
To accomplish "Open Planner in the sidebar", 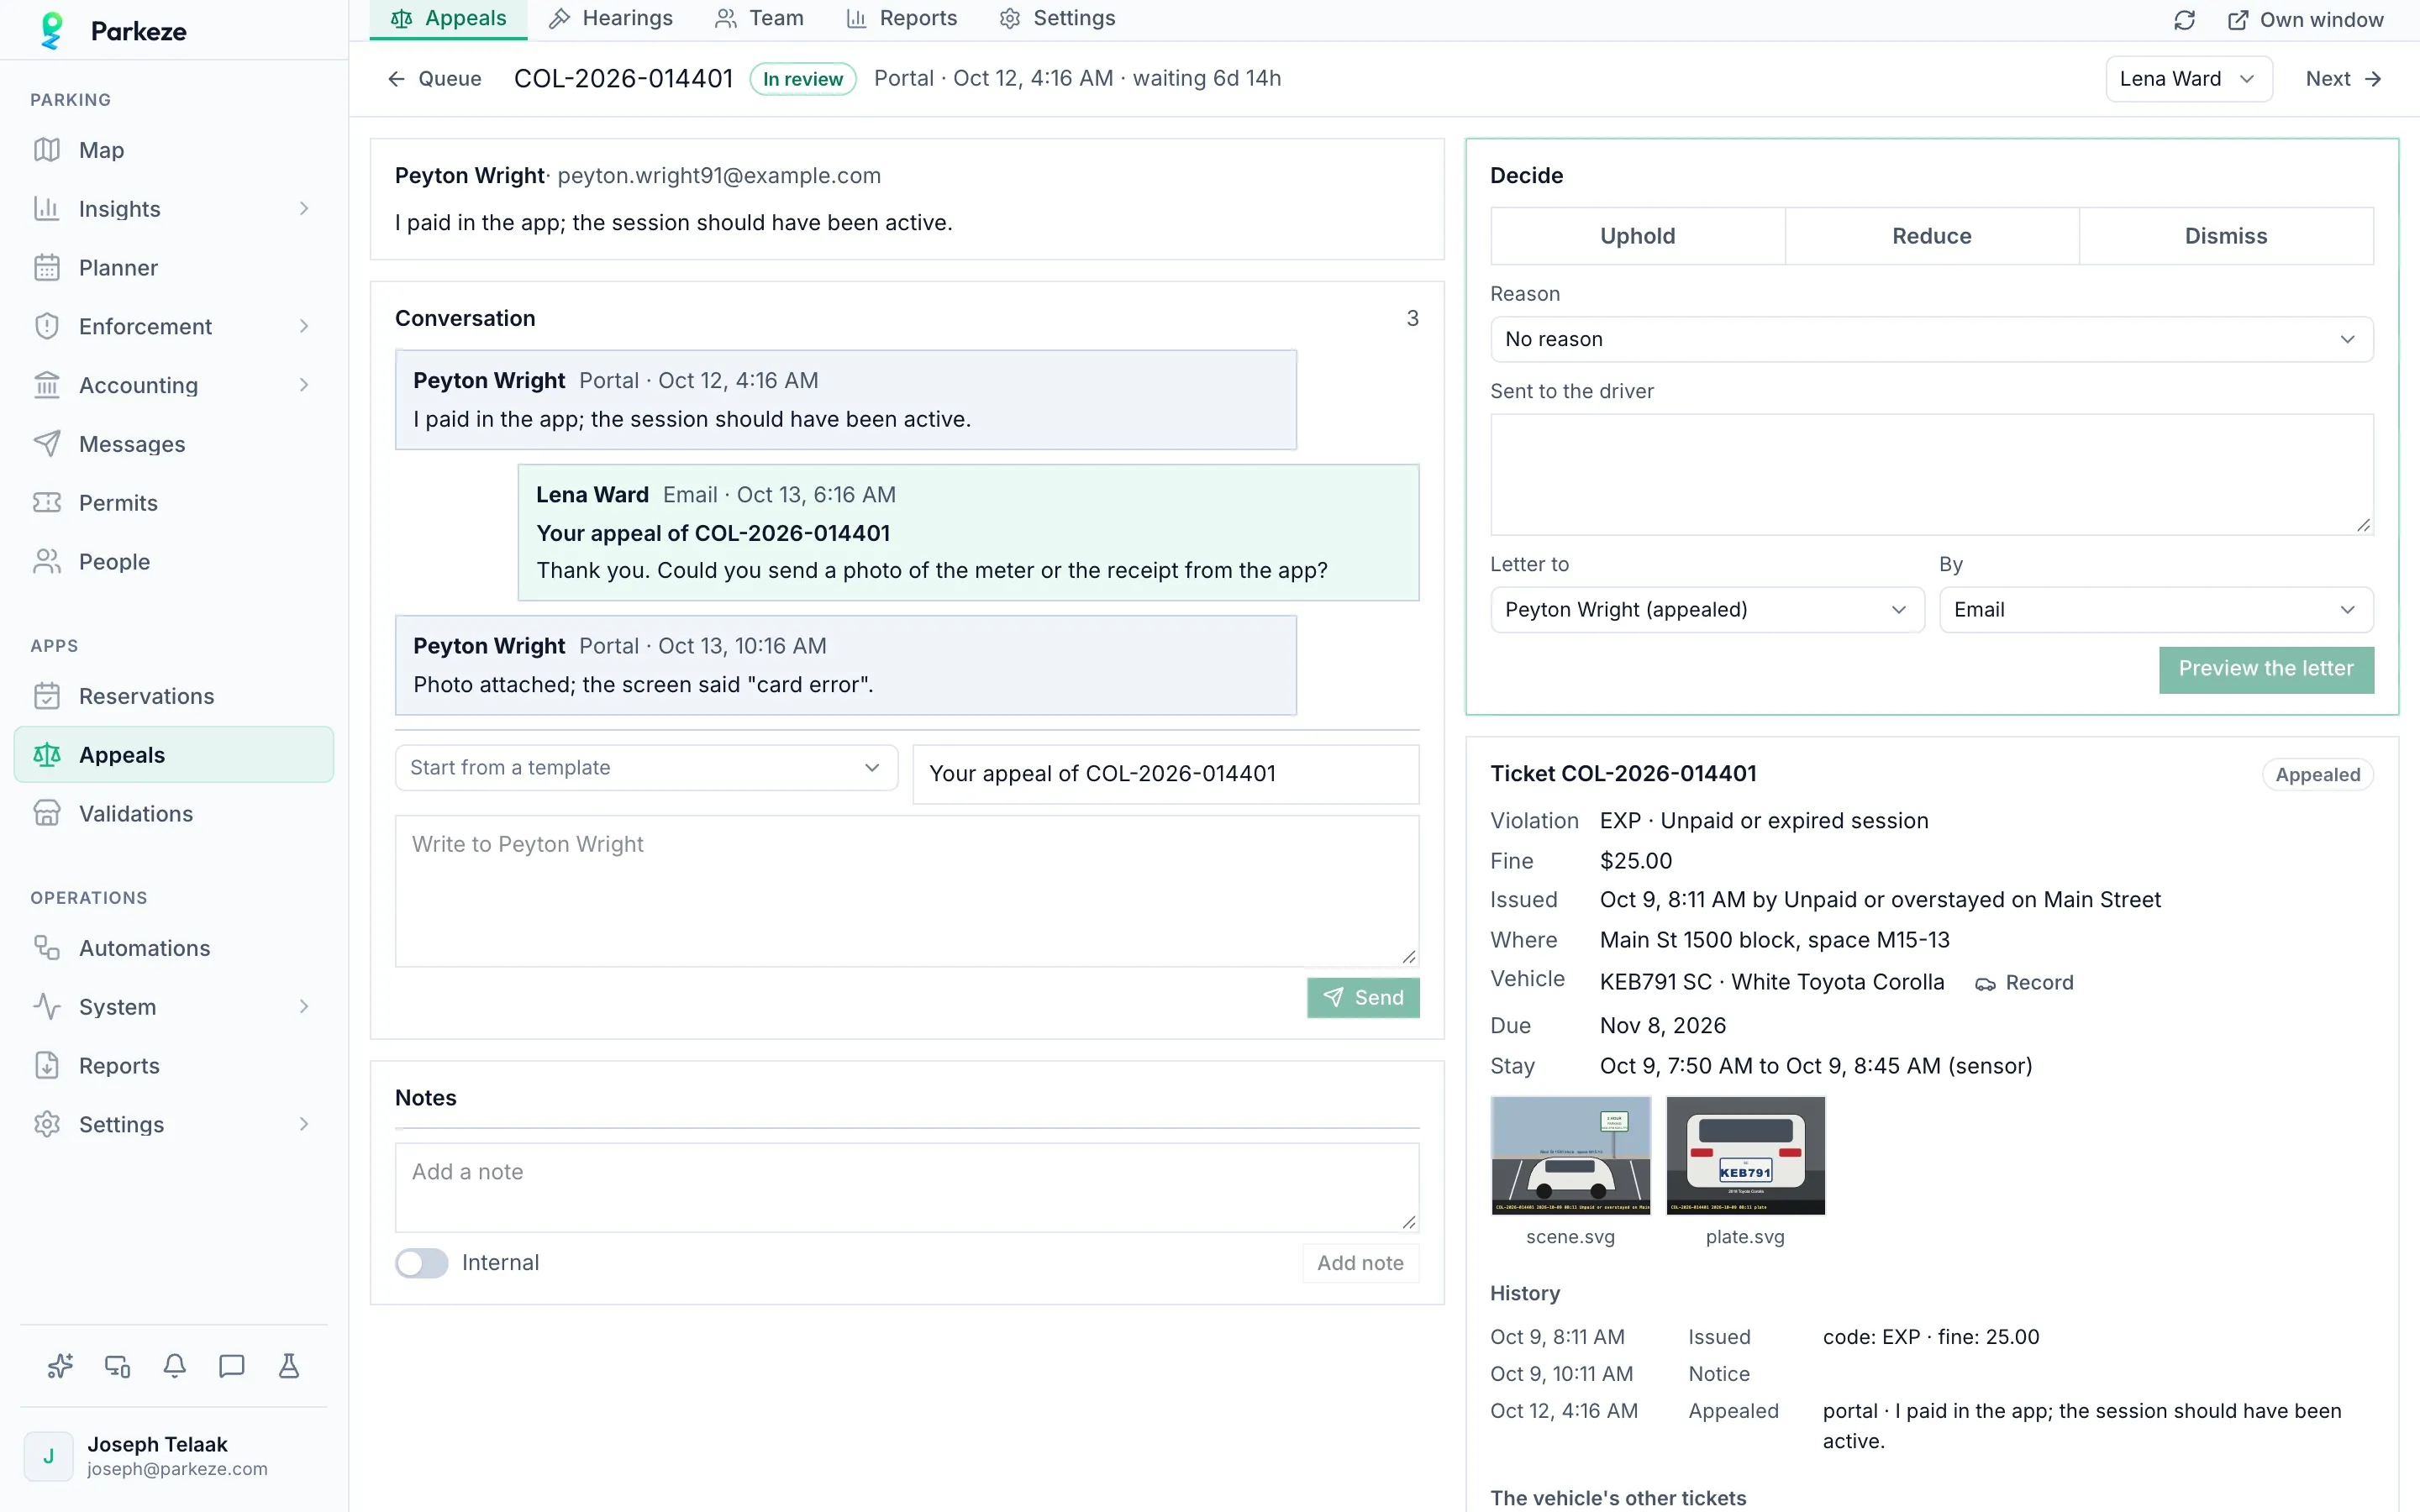I will coord(173,268).
